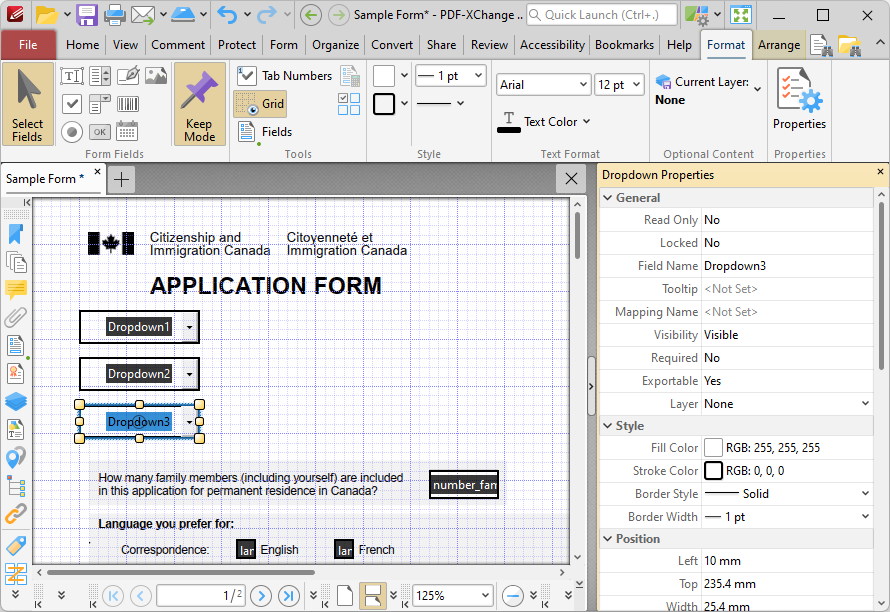Click the Stroke Color swatch in properties
Screen dimensions: 890x612
pos(713,471)
